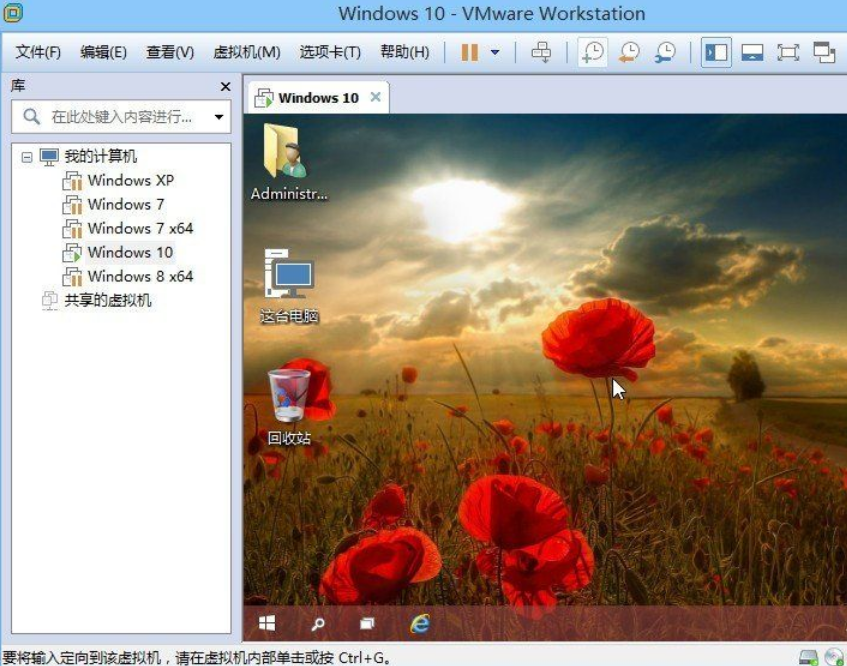Click the library search input field
This screenshot has width=847, height=666.
122,116
